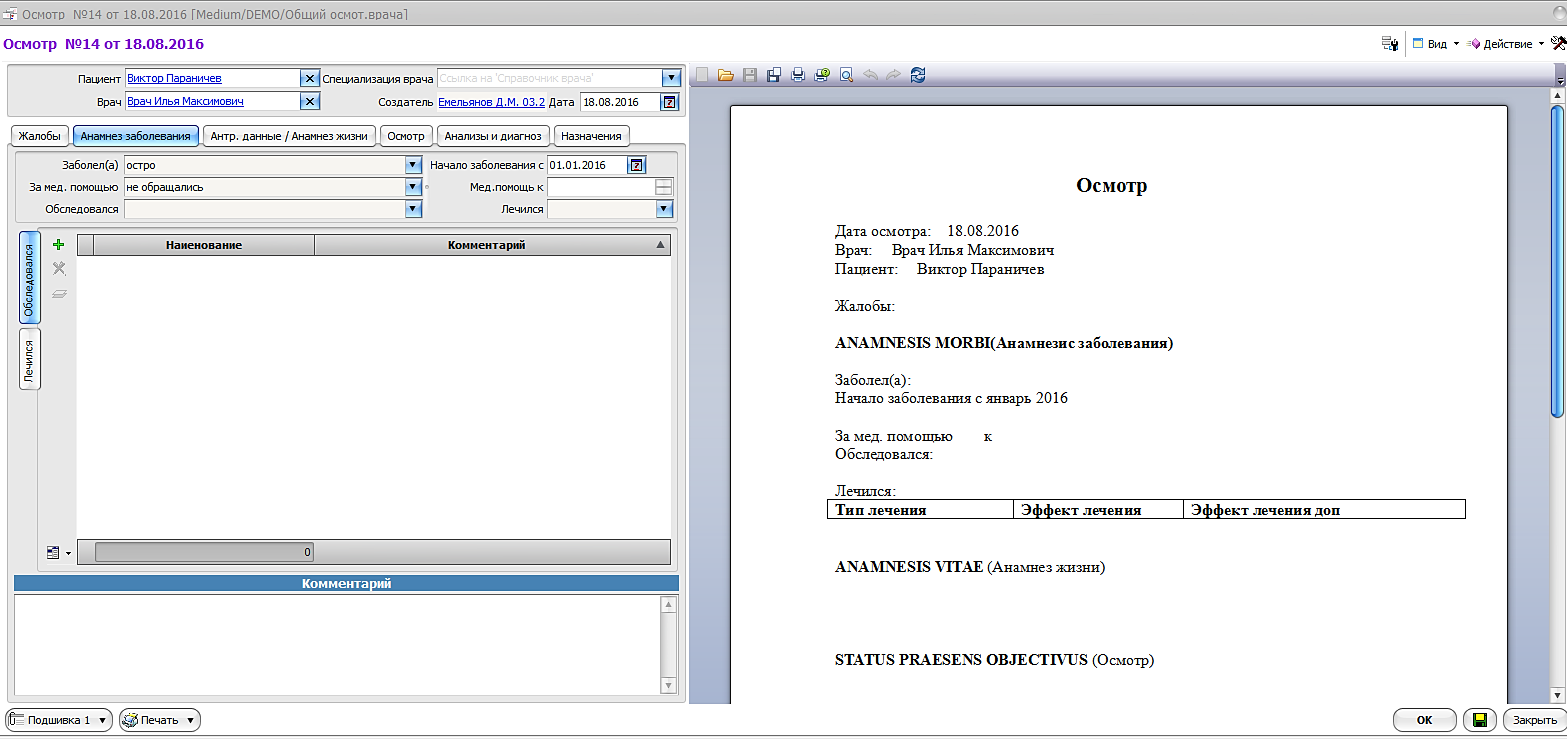Image resolution: width=1567 pixels, height=739 pixels.
Task: Open the Подшивка 1 dropdown
Action: point(59,720)
